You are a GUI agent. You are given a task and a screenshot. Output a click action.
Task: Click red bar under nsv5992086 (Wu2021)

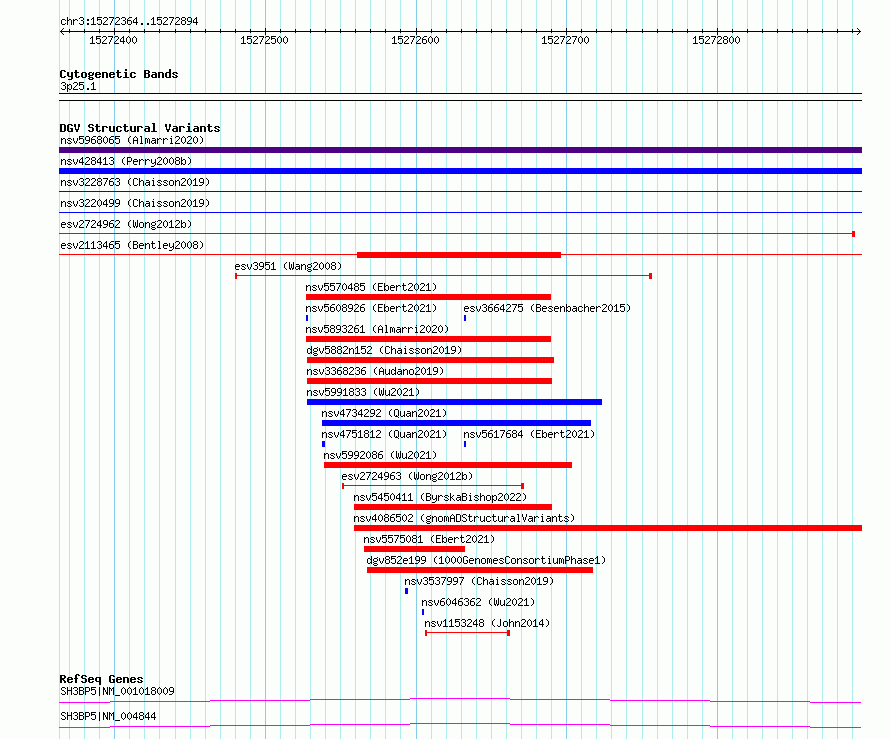pos(448,465)
